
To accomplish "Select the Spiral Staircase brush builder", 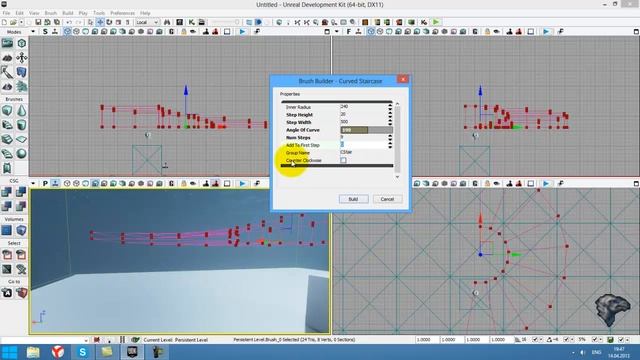I will (x=7, y=154).
